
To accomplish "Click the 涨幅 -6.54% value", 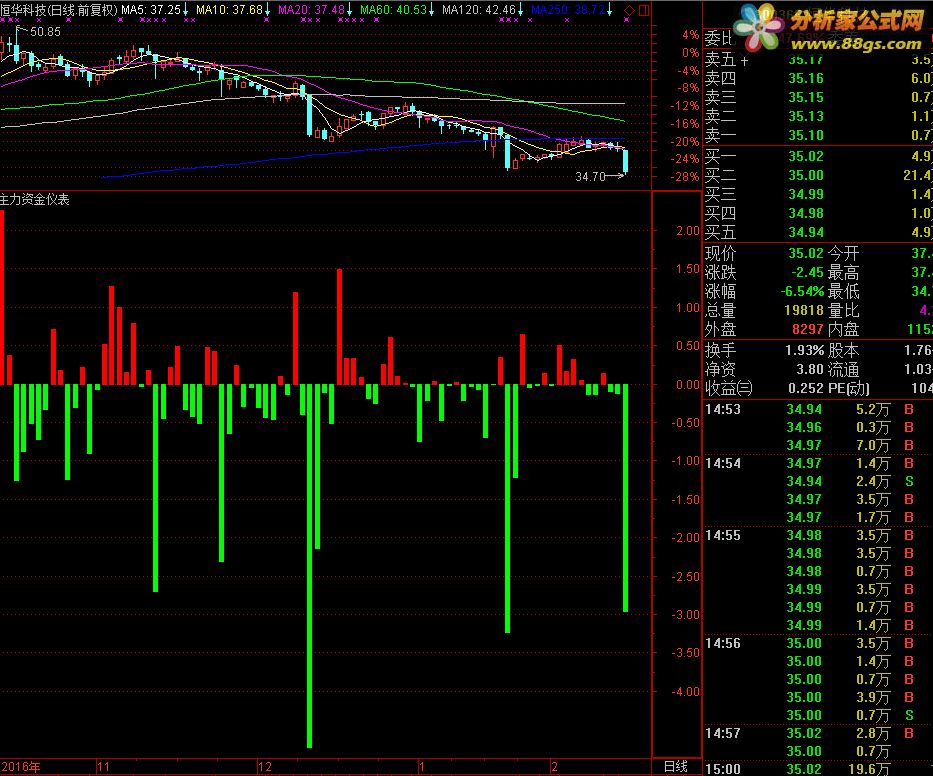I will [802, 292].
